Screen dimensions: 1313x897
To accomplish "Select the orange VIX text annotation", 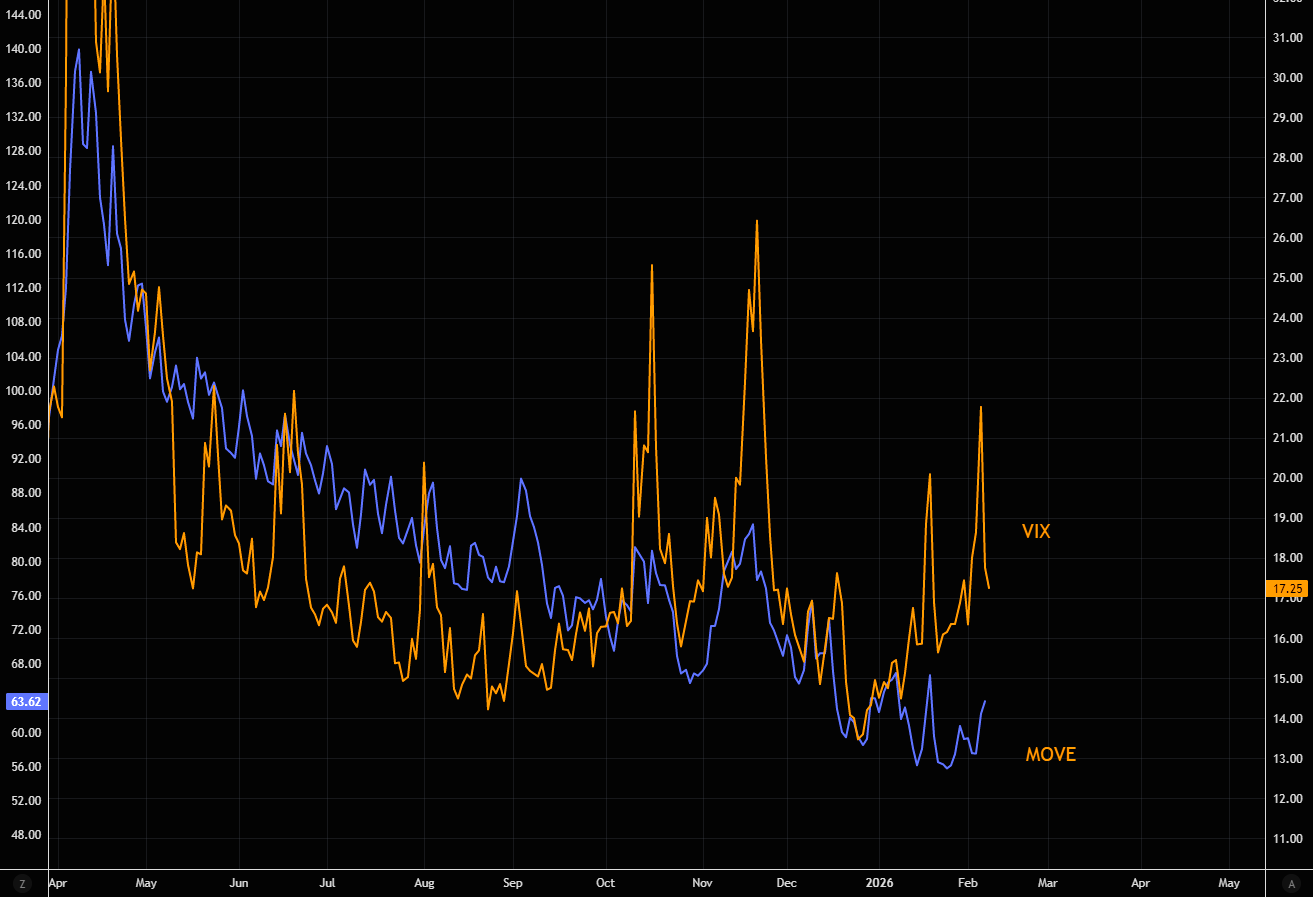I will pyautogui.click(x=1036, y=532).
